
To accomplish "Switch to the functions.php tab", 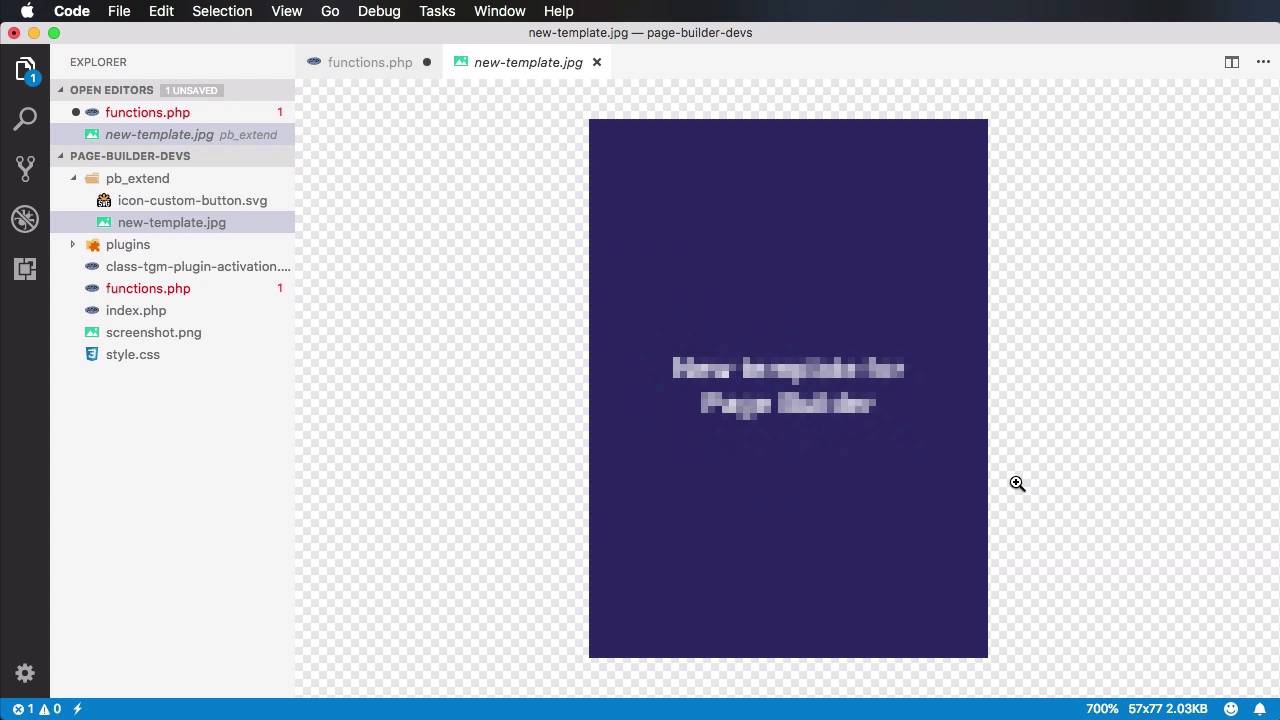I will pyautogui.click(x=369, y=62).
